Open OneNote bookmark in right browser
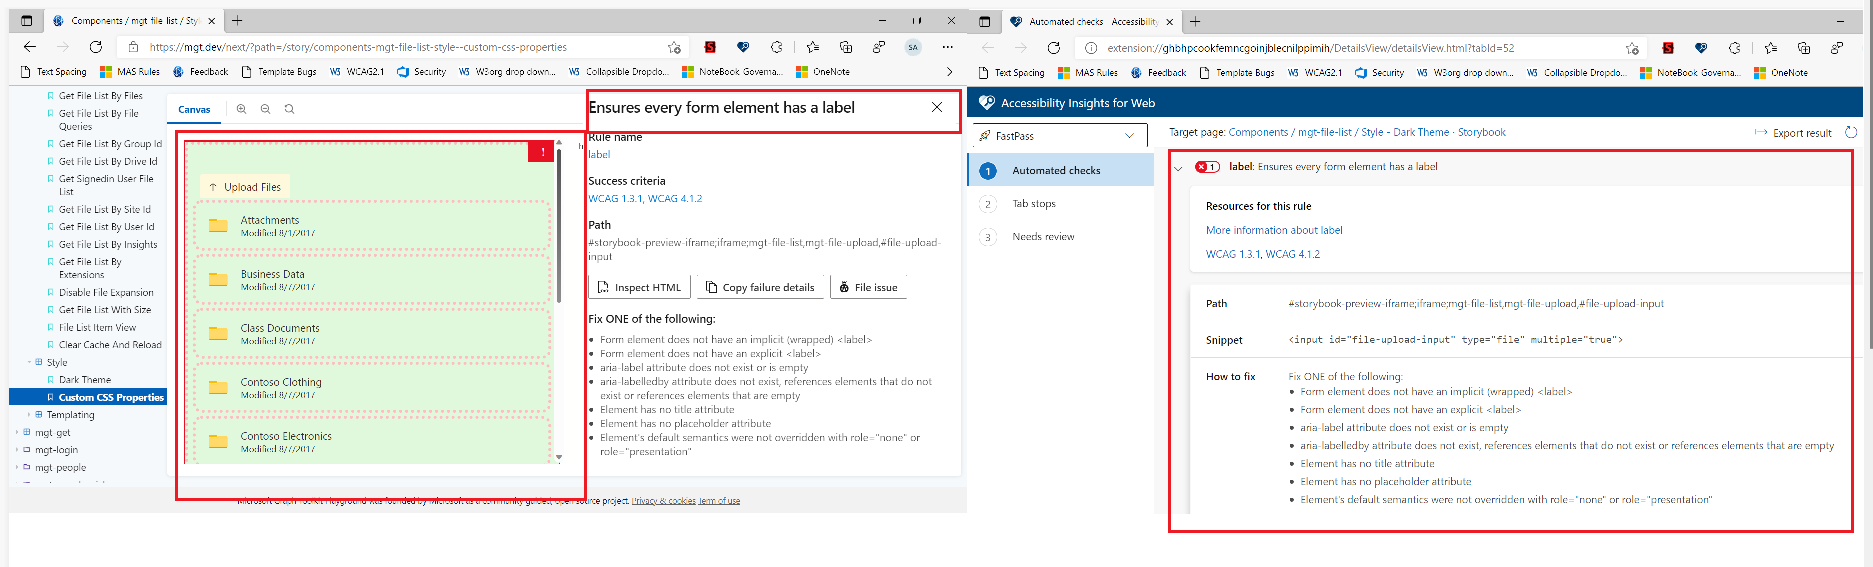 pyautogui.click(x=1781, y=73)
